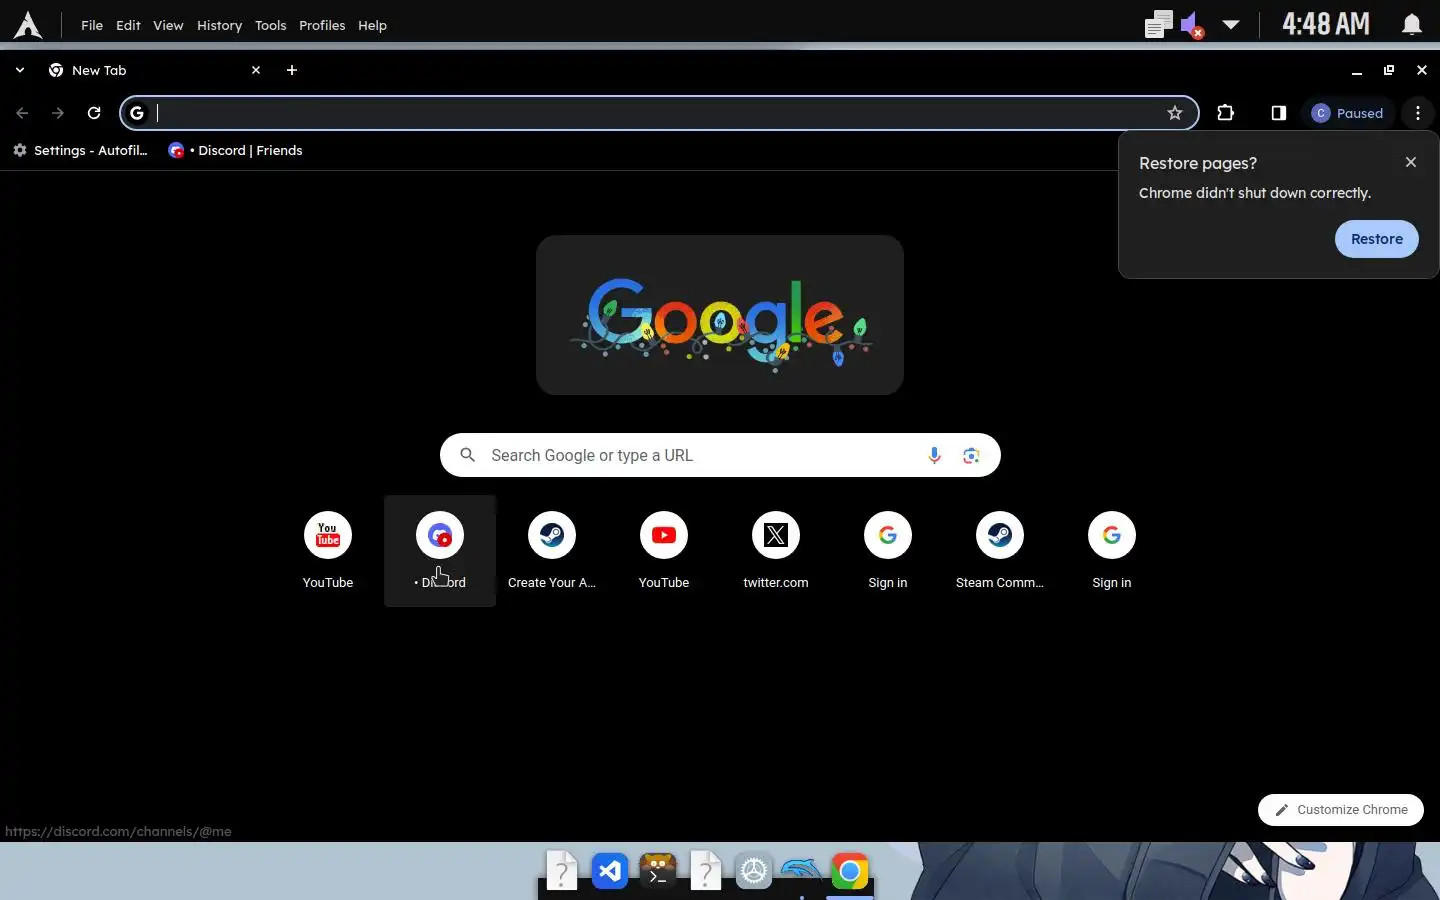
Task: Open the Chrome three-dot menu
Action: pyautogui.click(x=1418, y=113)
